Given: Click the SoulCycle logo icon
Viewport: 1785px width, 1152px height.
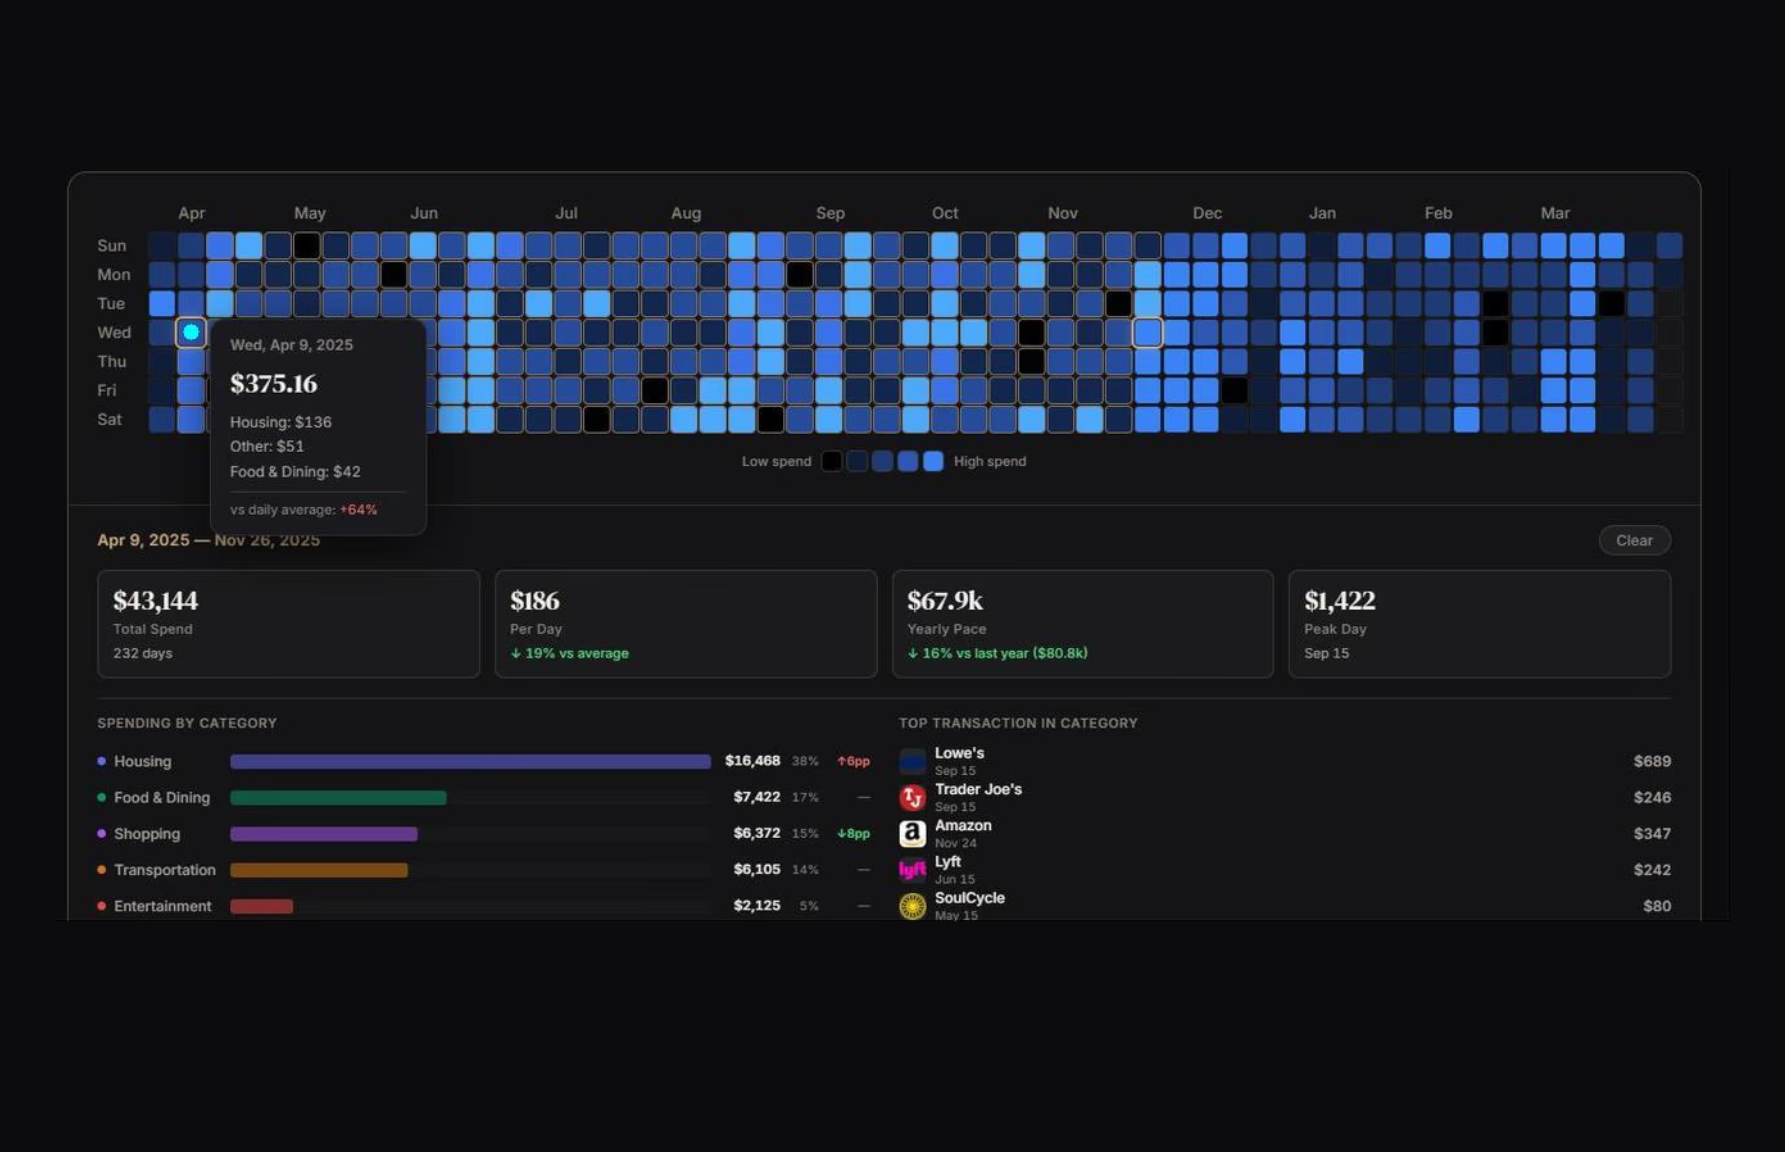Looking at the screenshot, I should pos(912,906).
